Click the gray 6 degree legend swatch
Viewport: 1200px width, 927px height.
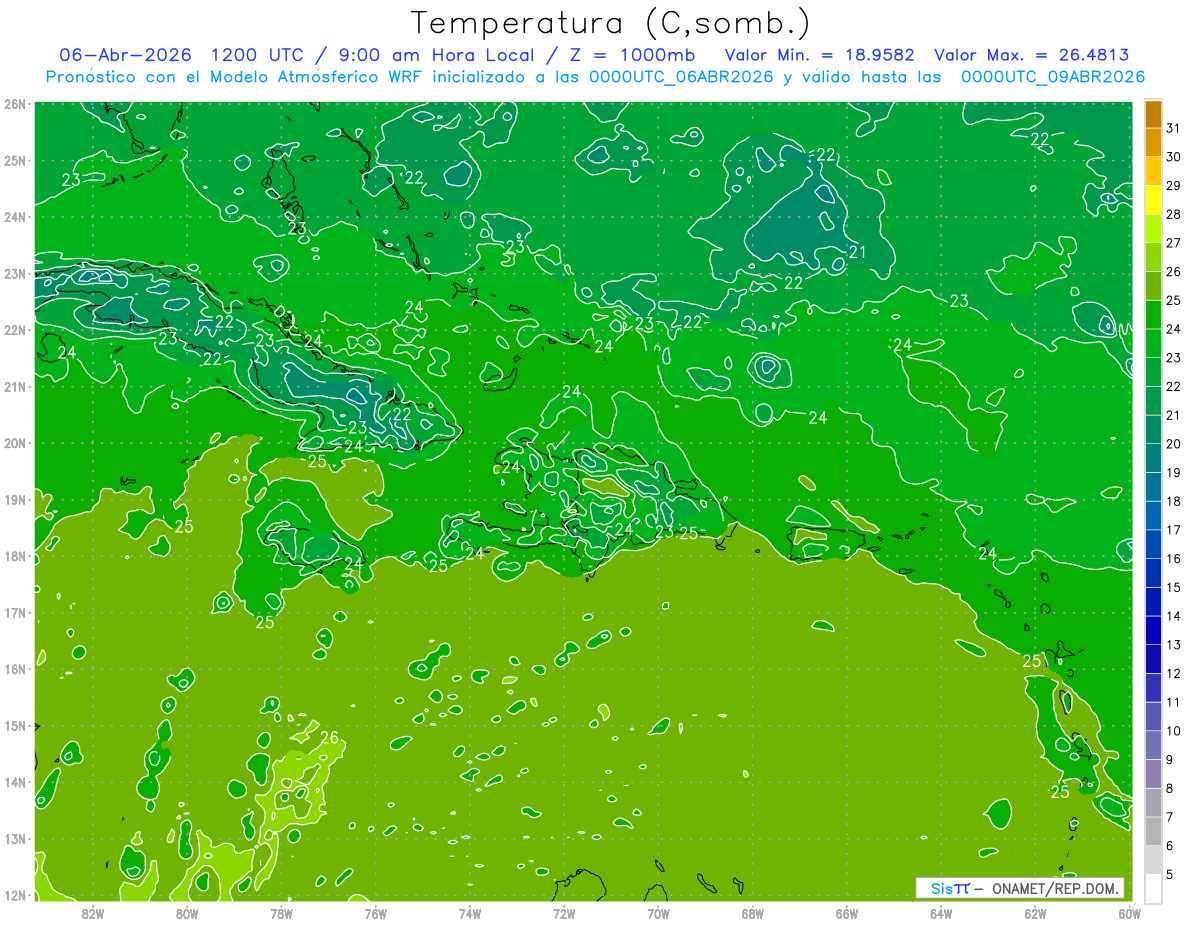pos(1153,831)
